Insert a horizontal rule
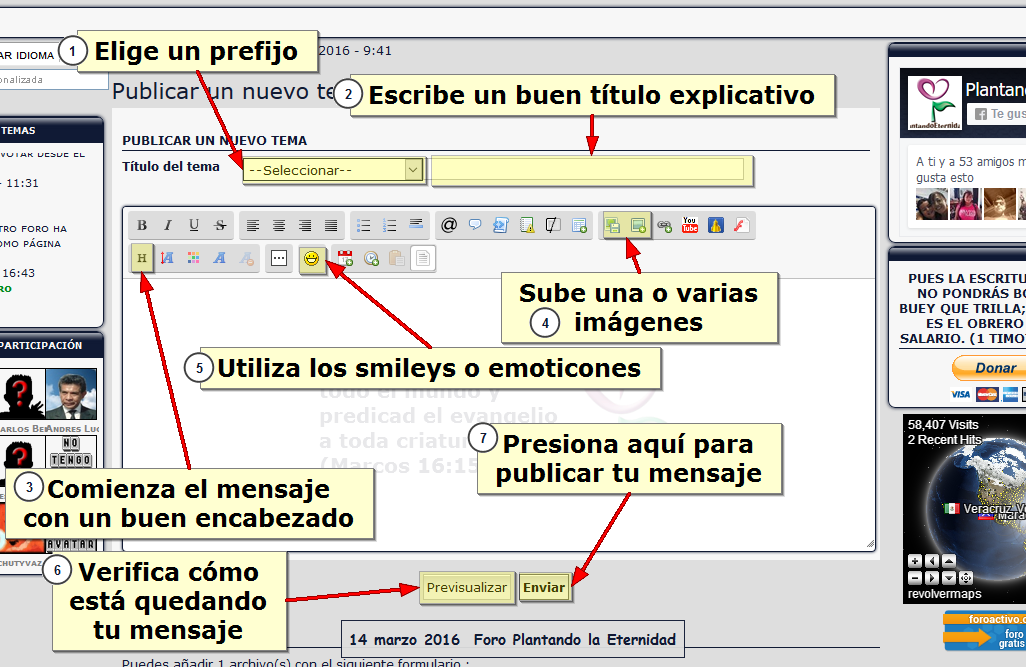The image size is (1026, 667). tap(416, 225)
